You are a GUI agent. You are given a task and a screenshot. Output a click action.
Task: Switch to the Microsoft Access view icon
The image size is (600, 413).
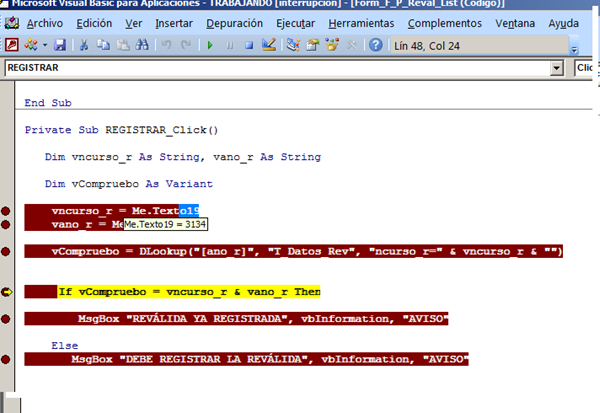tap(11, 45)
